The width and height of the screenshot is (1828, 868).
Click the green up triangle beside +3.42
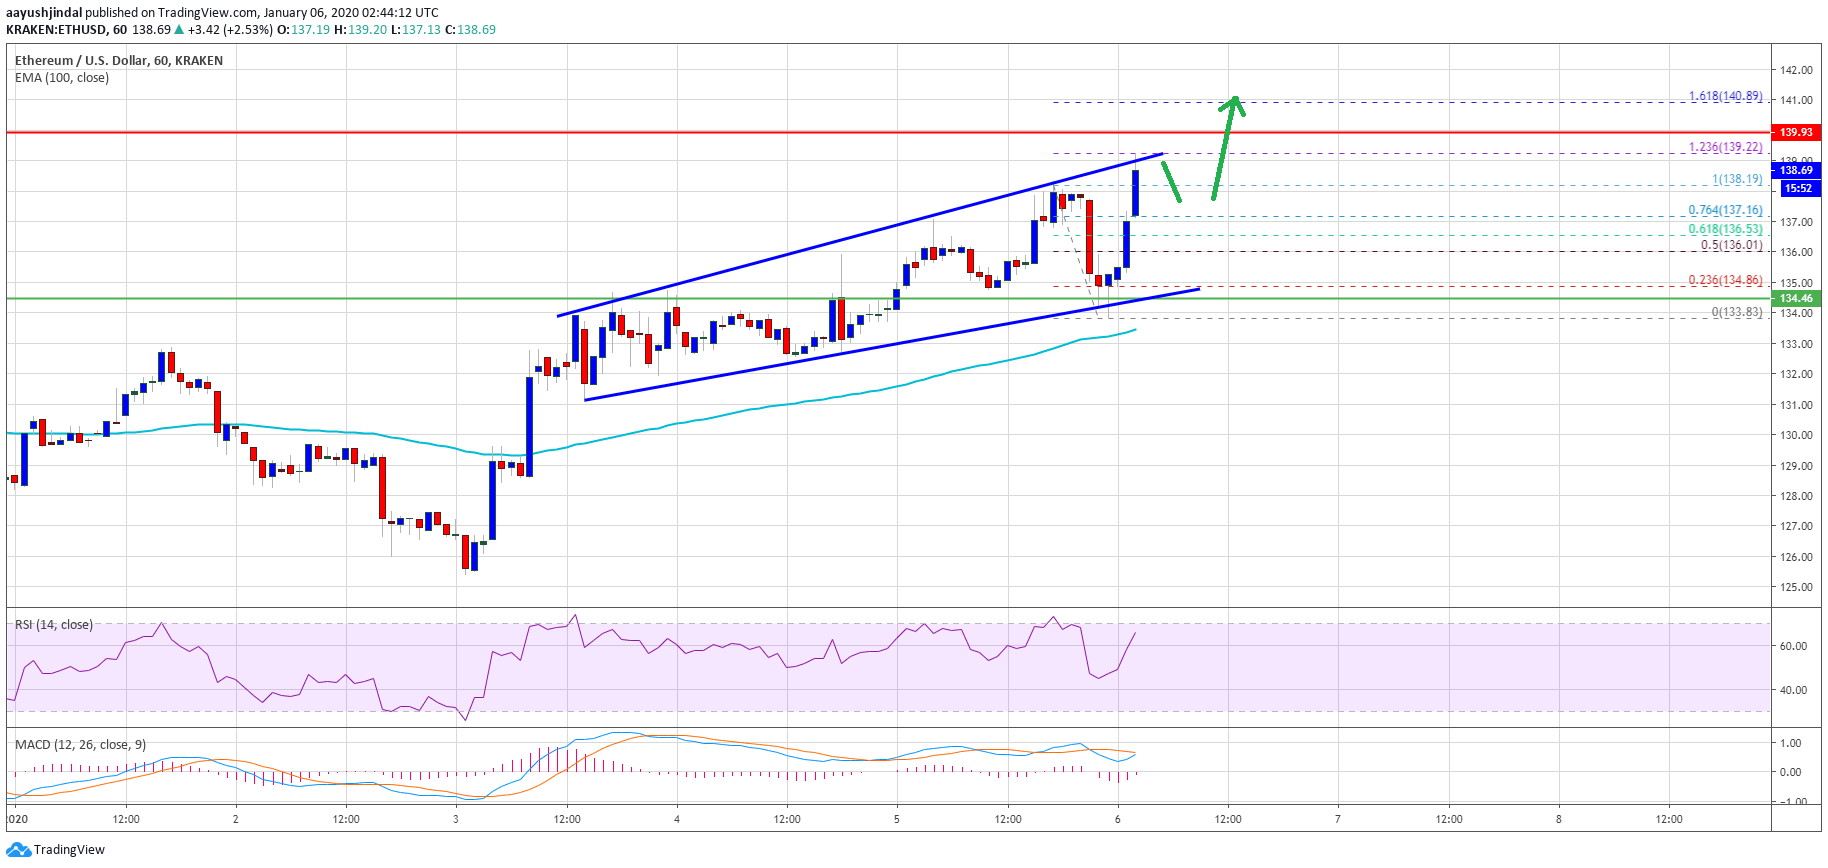click(x=179, y=30)
